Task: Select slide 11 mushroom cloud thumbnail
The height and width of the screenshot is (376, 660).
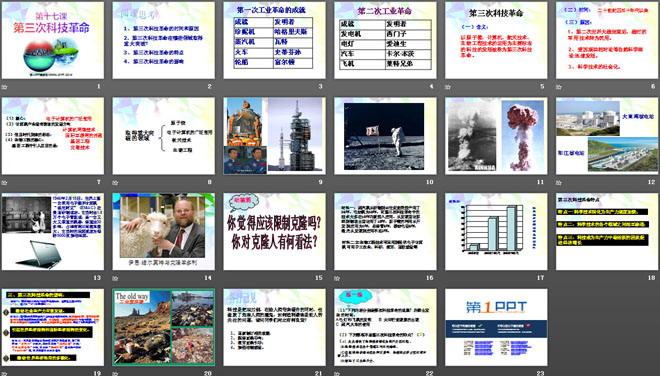Action: point(496,136)
